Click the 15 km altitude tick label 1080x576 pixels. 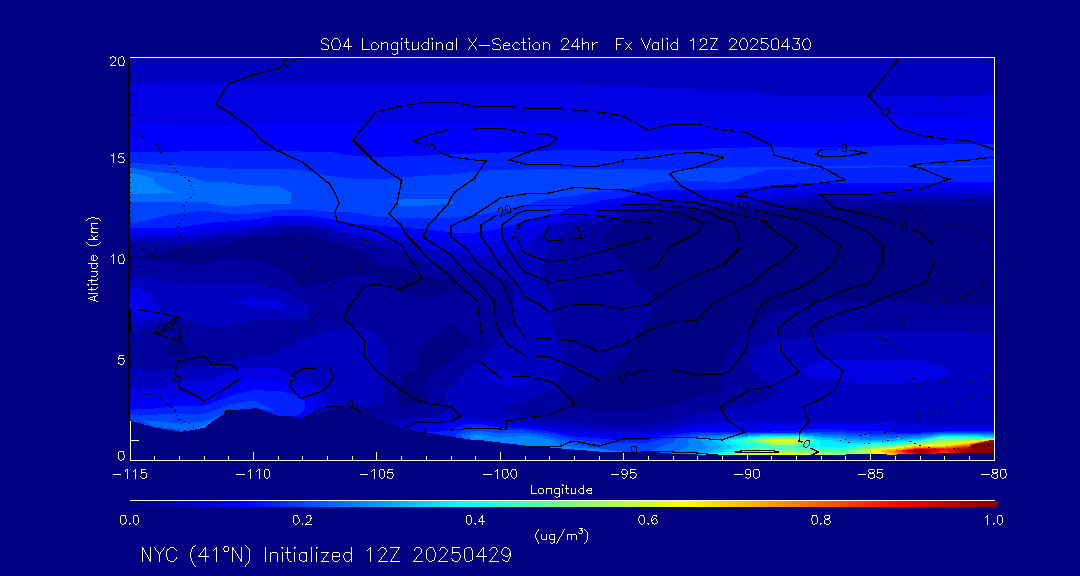click(115, 159)
